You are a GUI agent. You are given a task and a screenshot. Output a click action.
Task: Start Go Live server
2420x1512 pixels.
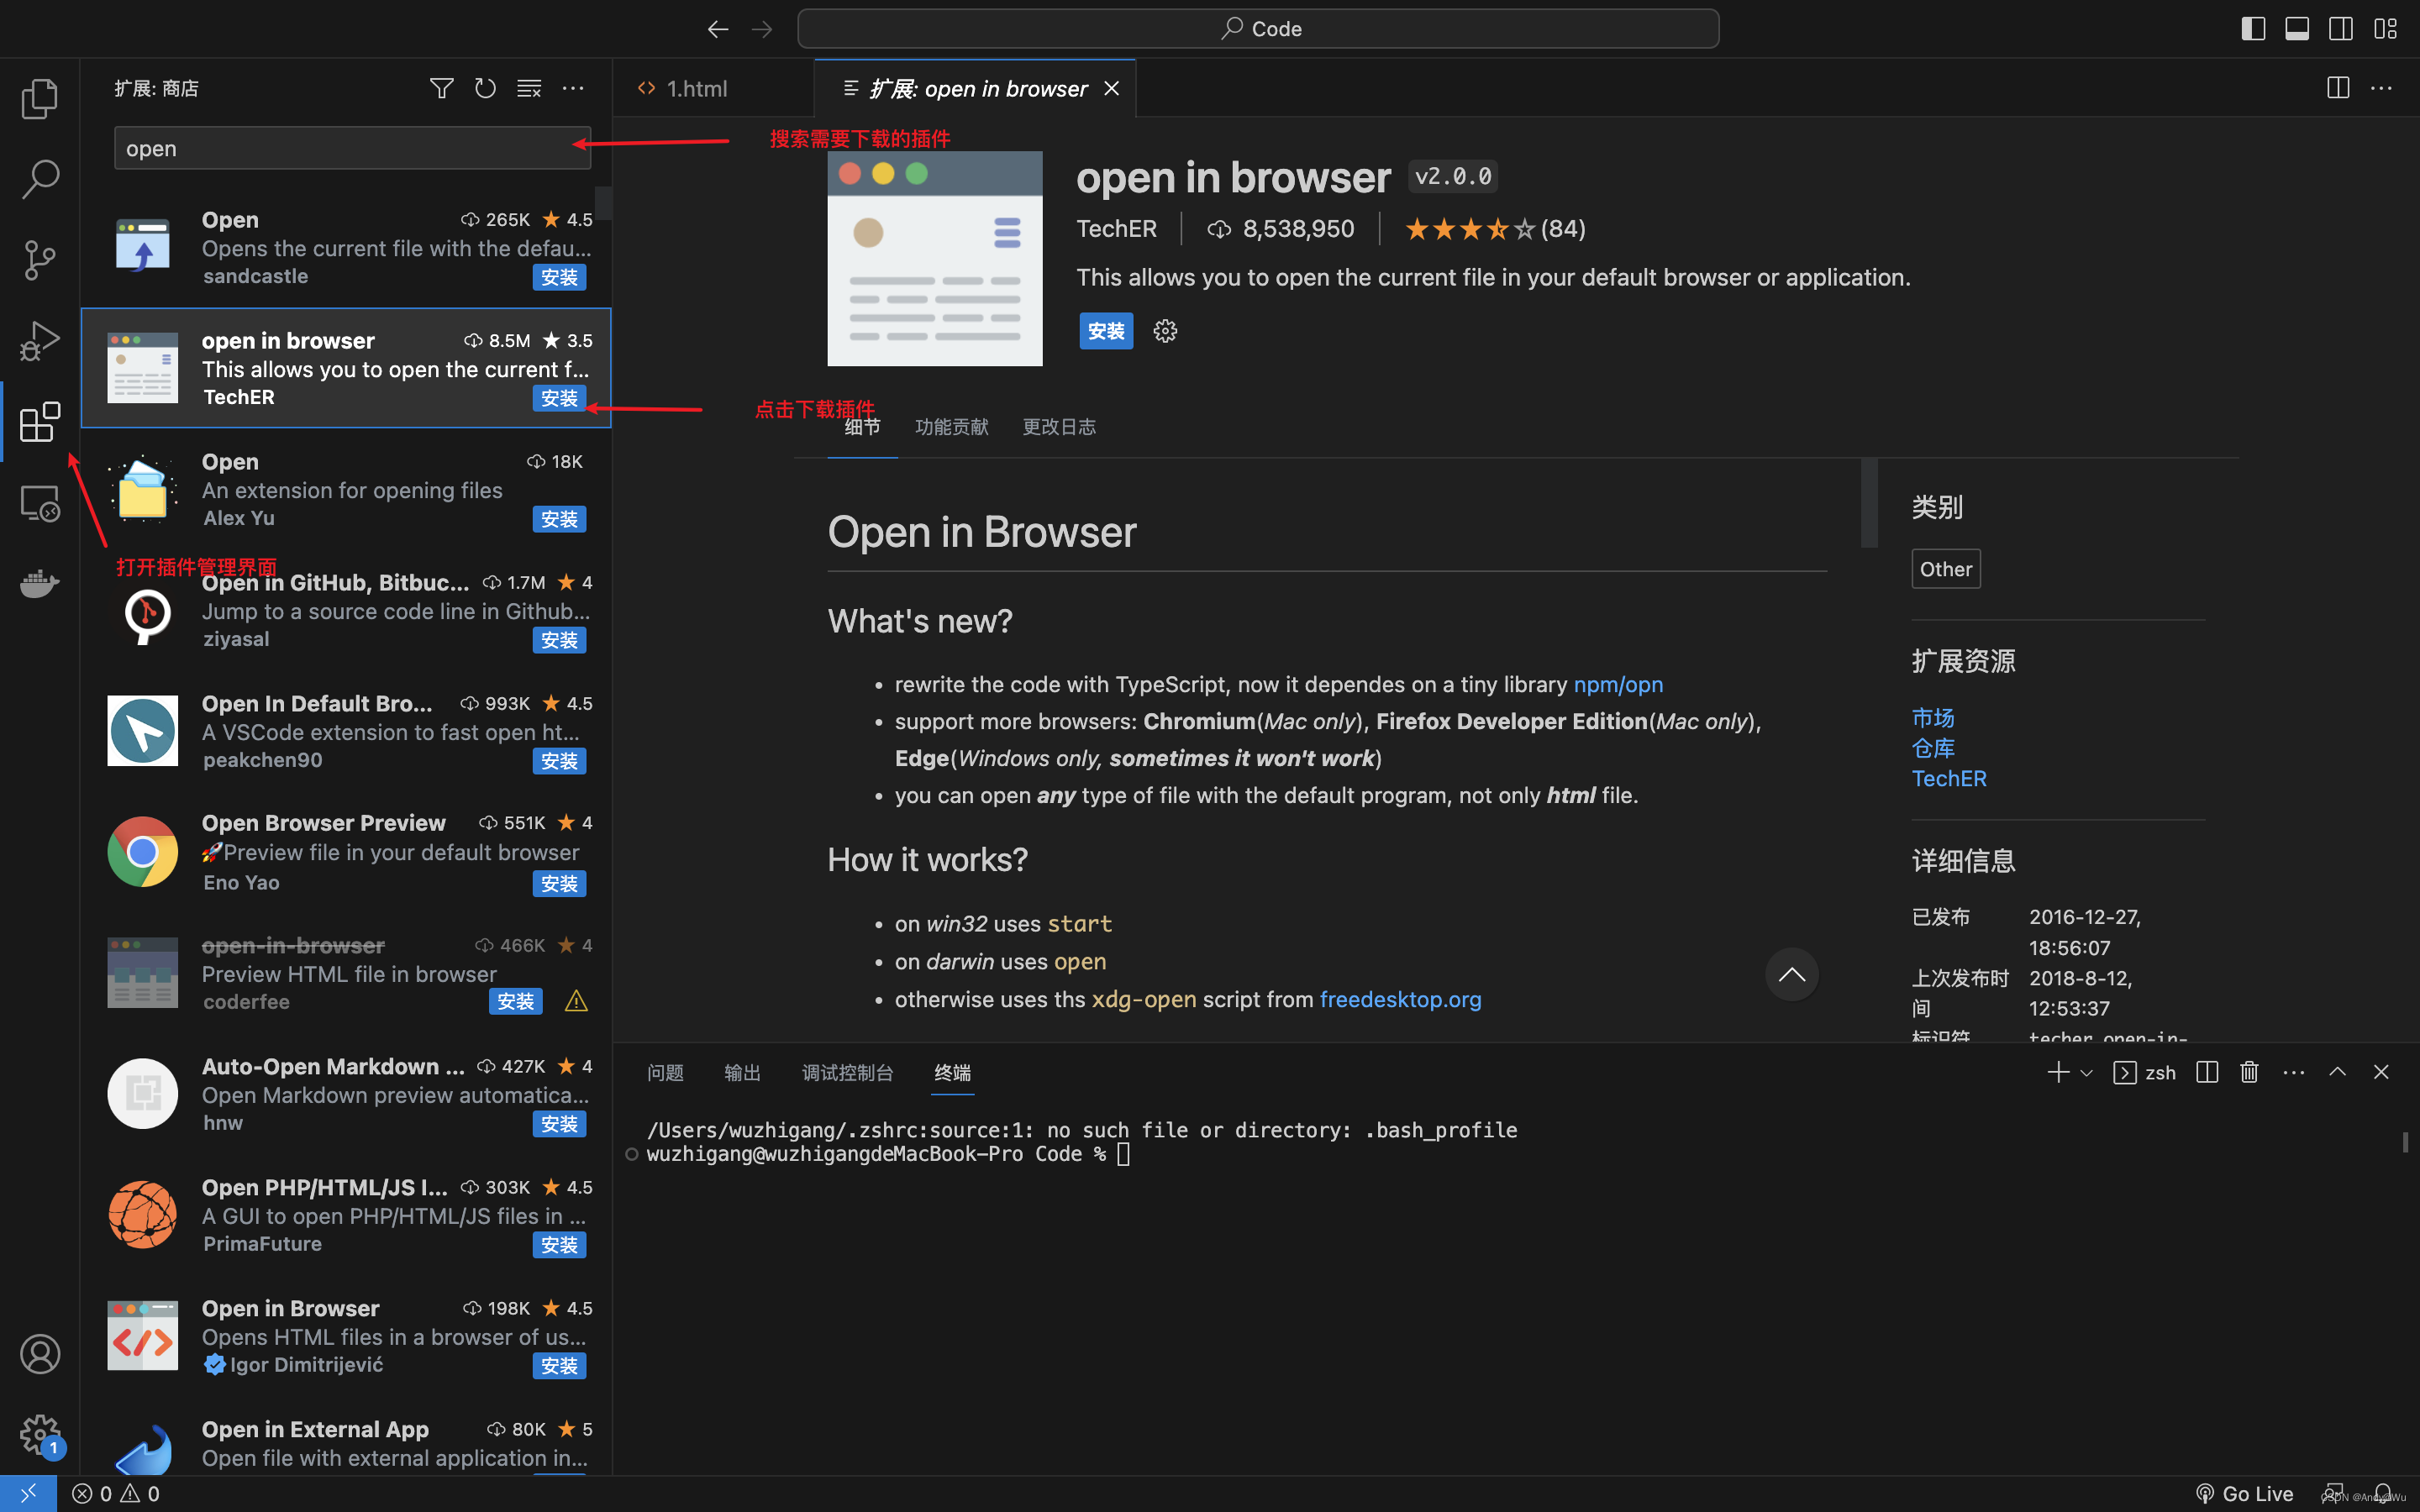(2245, 1493)
